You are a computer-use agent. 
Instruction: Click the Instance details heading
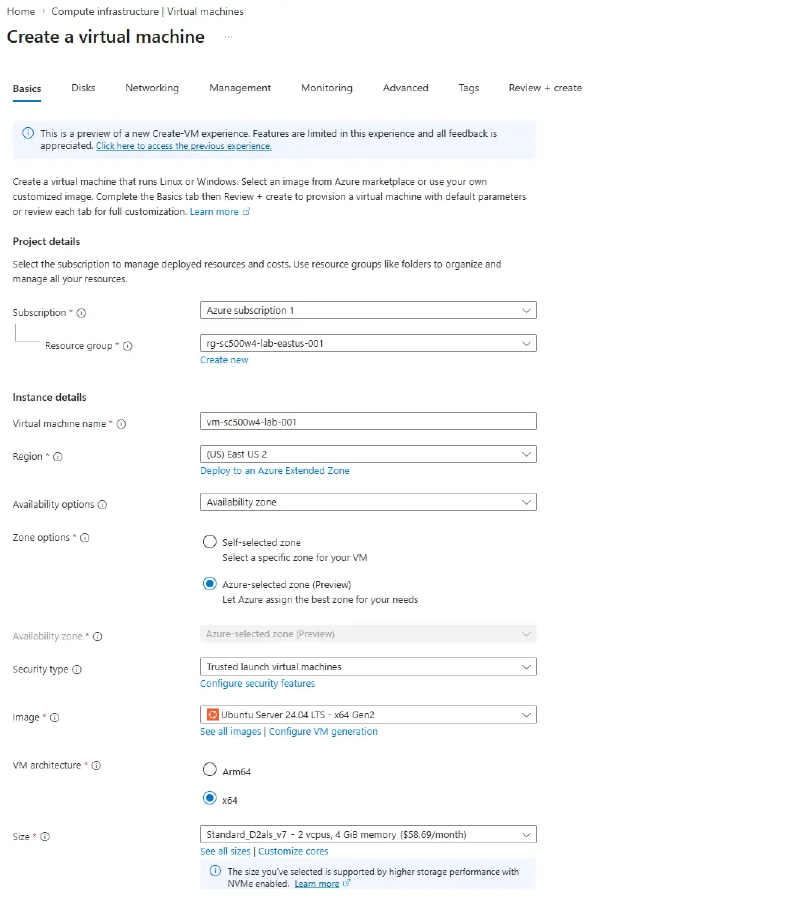pos(49,398)
